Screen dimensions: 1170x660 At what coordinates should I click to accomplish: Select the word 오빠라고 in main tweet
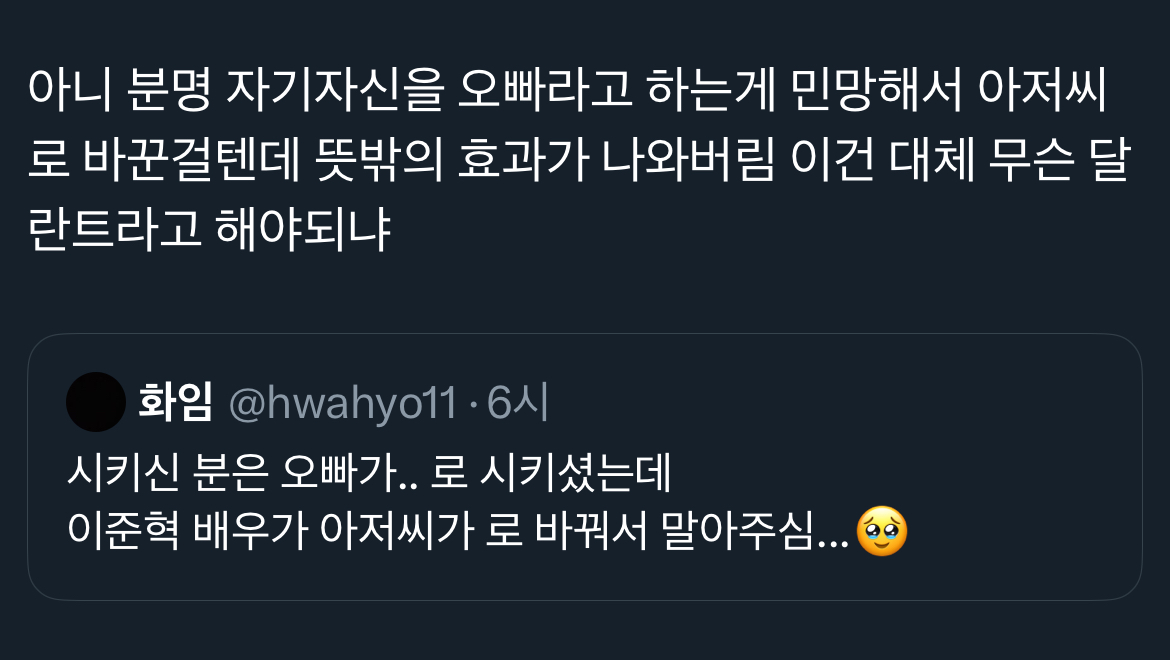click(545, 89)
